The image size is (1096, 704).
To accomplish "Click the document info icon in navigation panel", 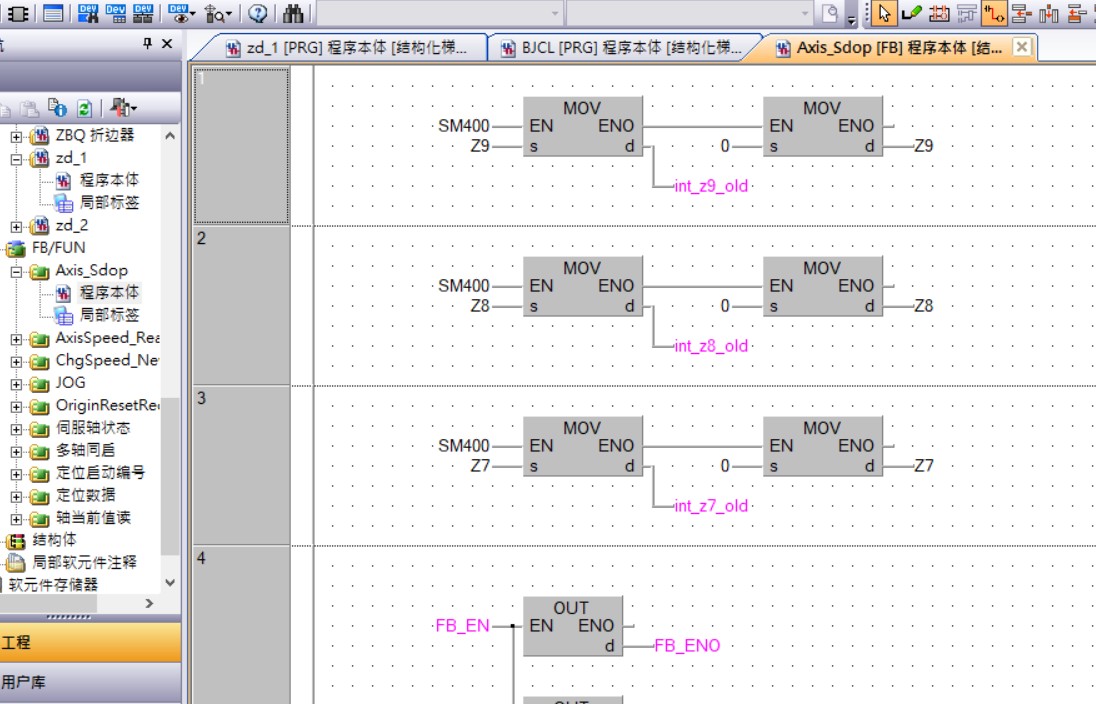I will pyautogui.click(x=58, y=108).
